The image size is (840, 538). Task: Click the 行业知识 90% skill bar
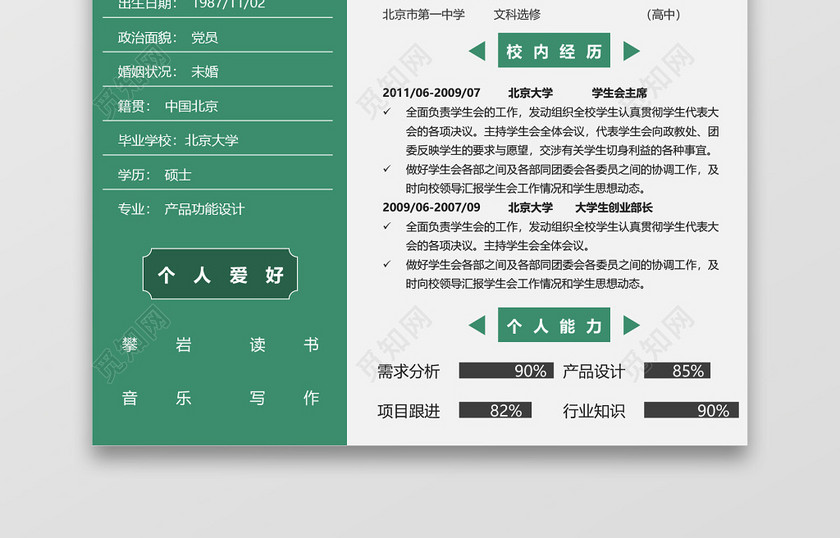pyautogui.click(x=691, y=410)
